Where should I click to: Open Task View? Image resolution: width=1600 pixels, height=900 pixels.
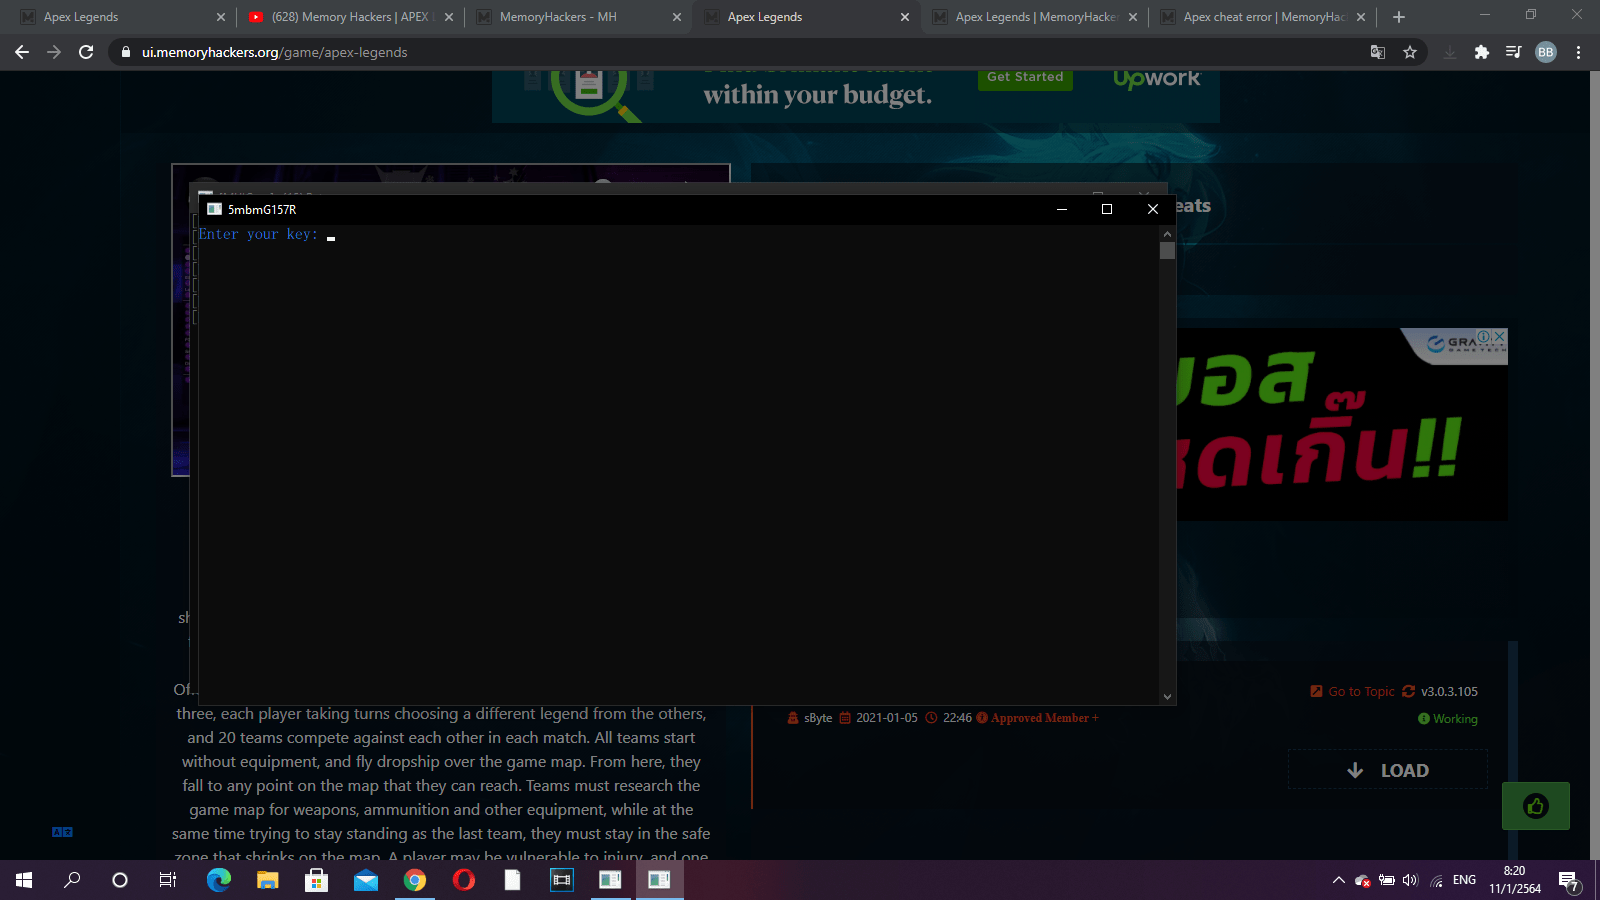pos(168,880)
